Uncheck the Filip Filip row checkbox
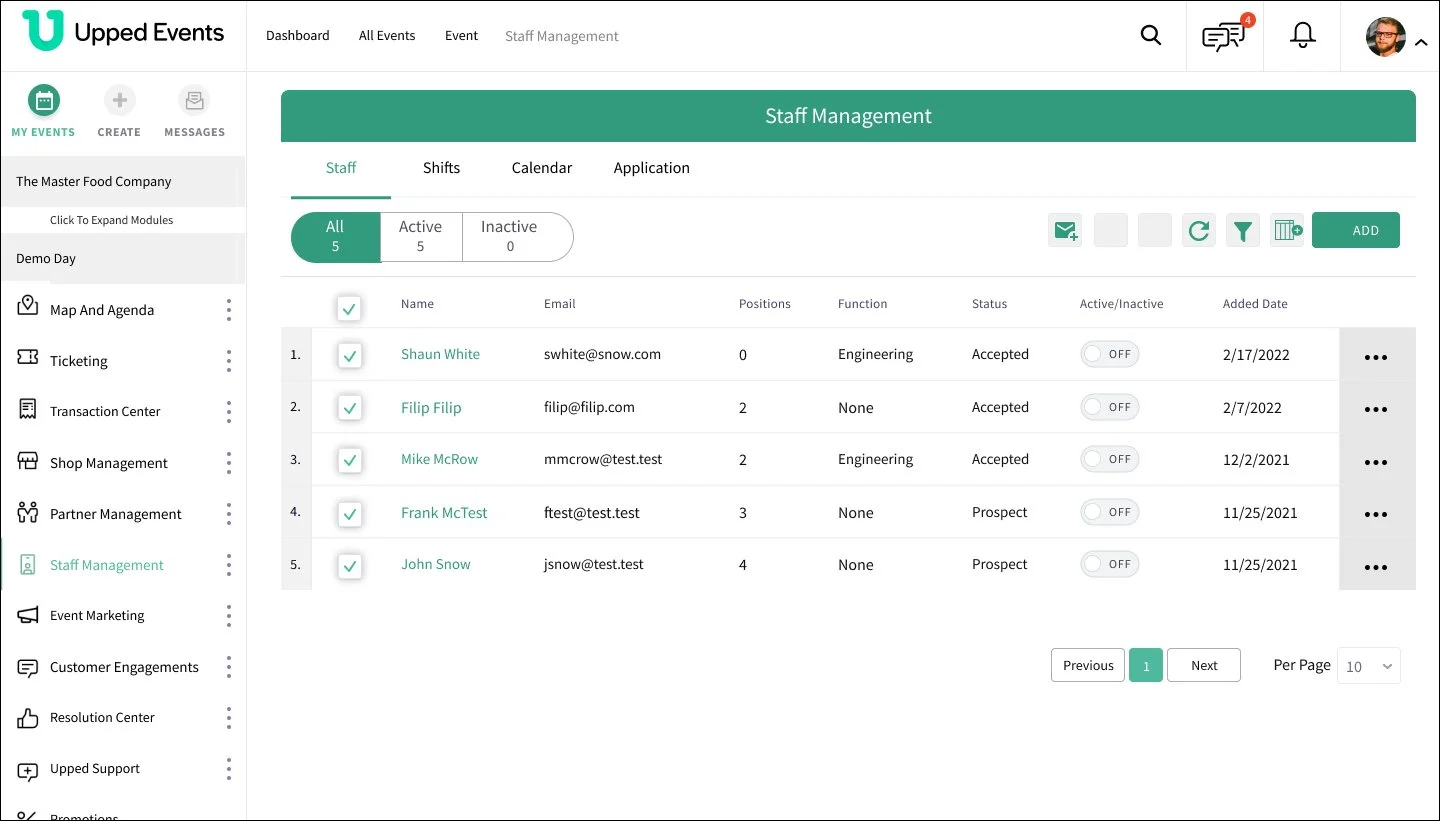 pyautogui.click(x=349, y=408)
